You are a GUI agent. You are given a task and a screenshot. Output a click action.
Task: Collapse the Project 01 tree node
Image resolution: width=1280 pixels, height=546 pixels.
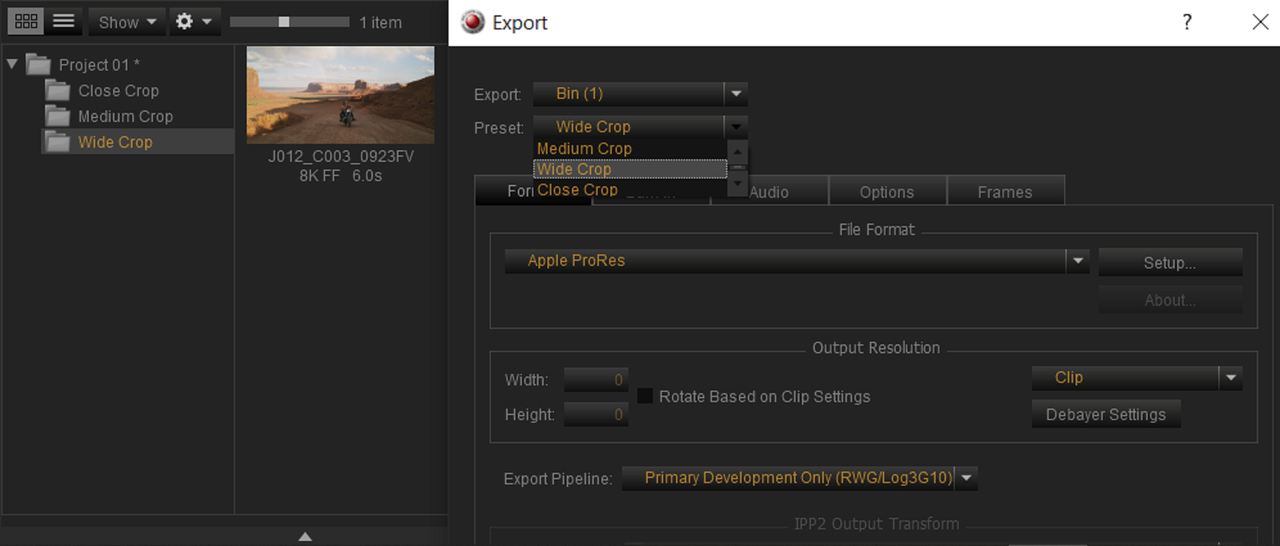pos(12,65)
